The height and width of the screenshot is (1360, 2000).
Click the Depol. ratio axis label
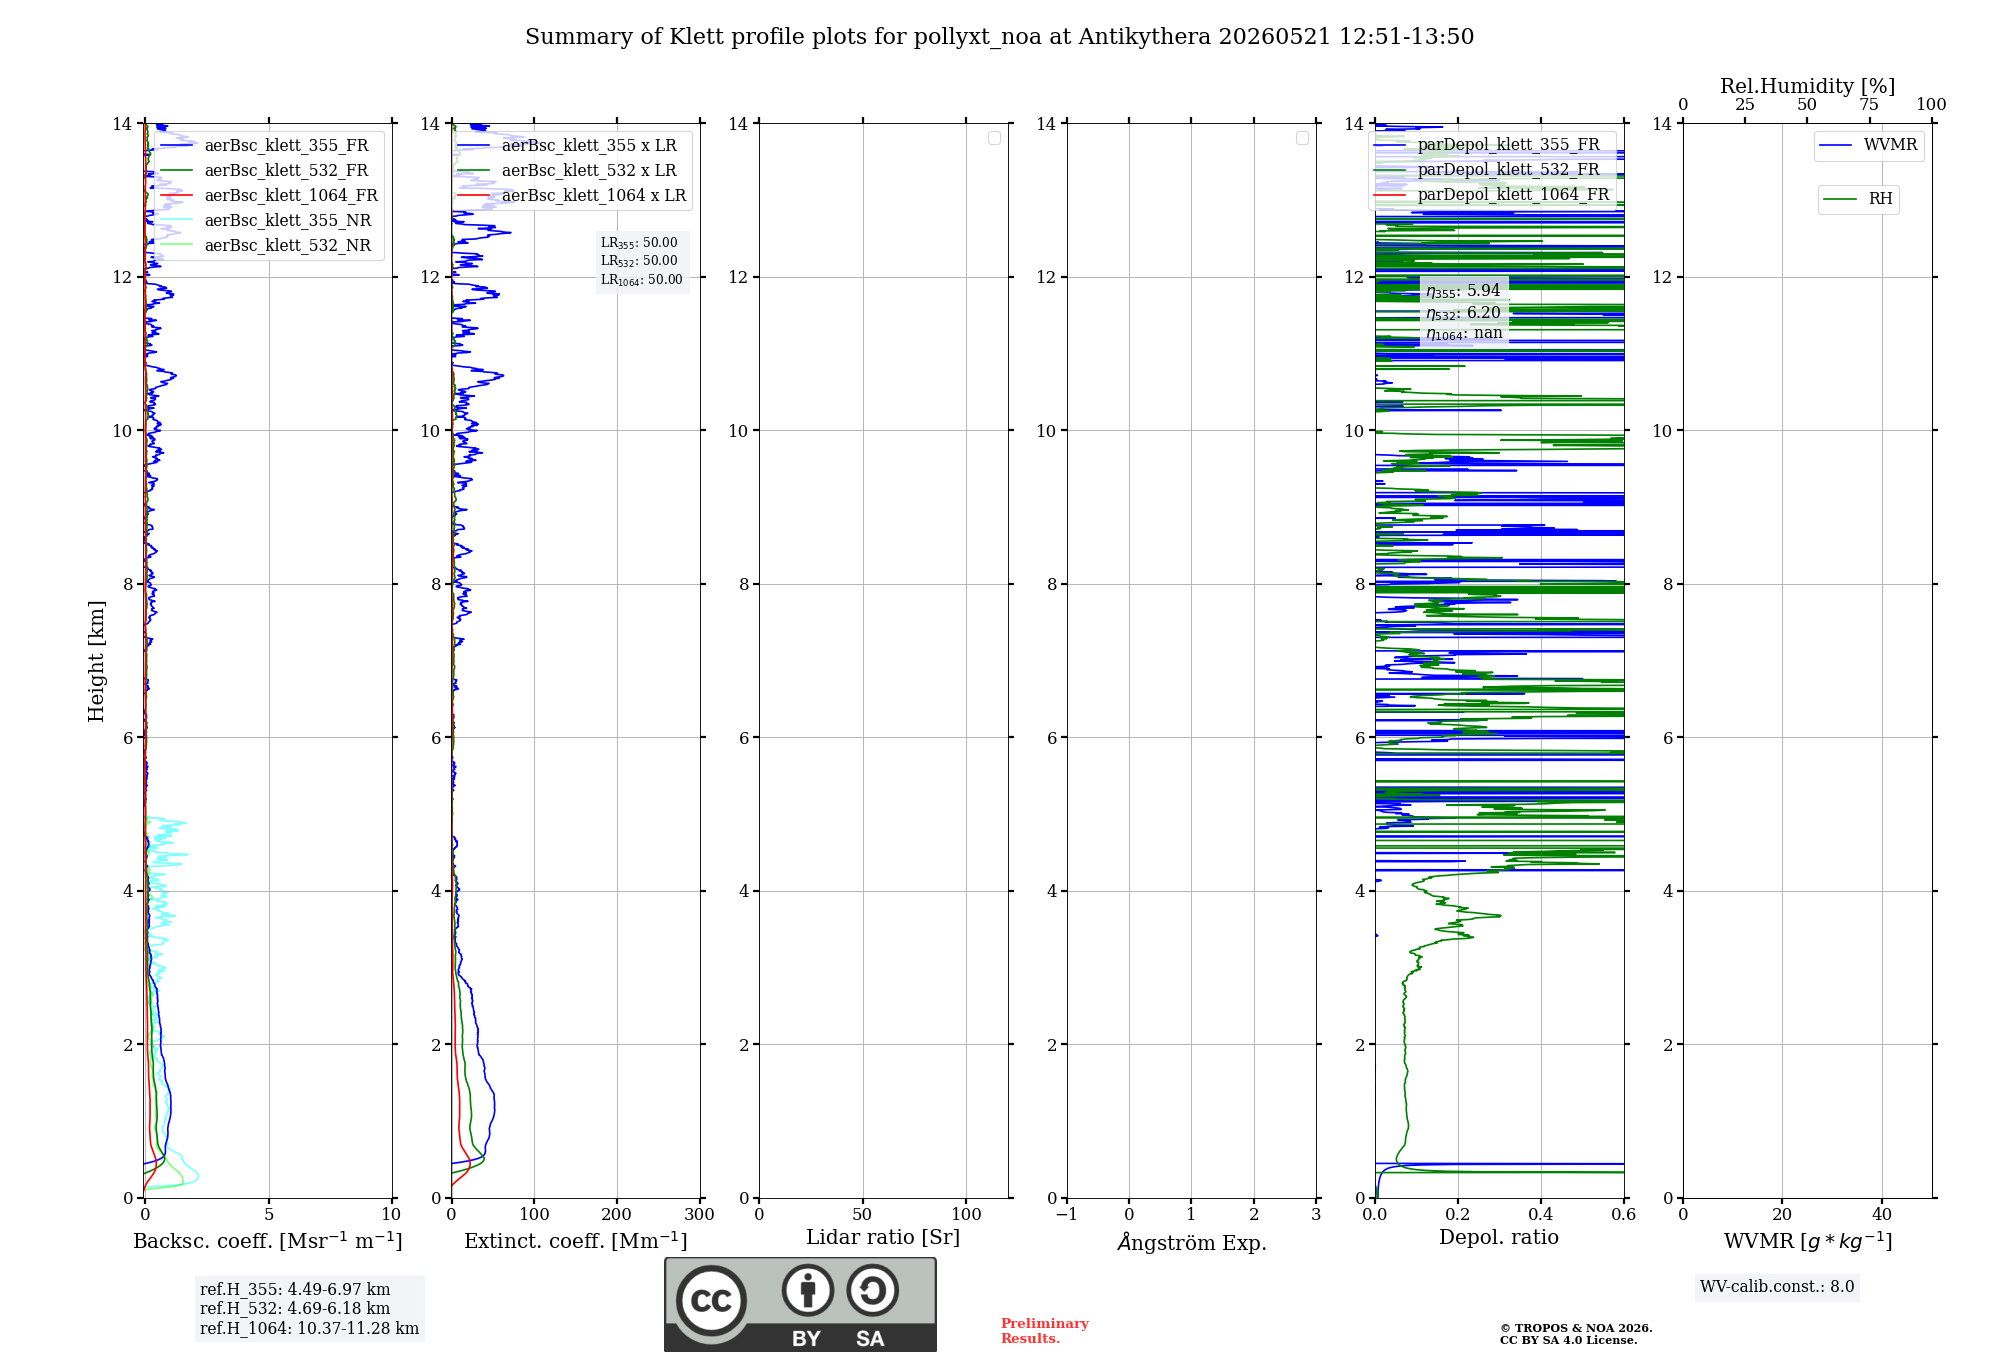[1499, 1238]
